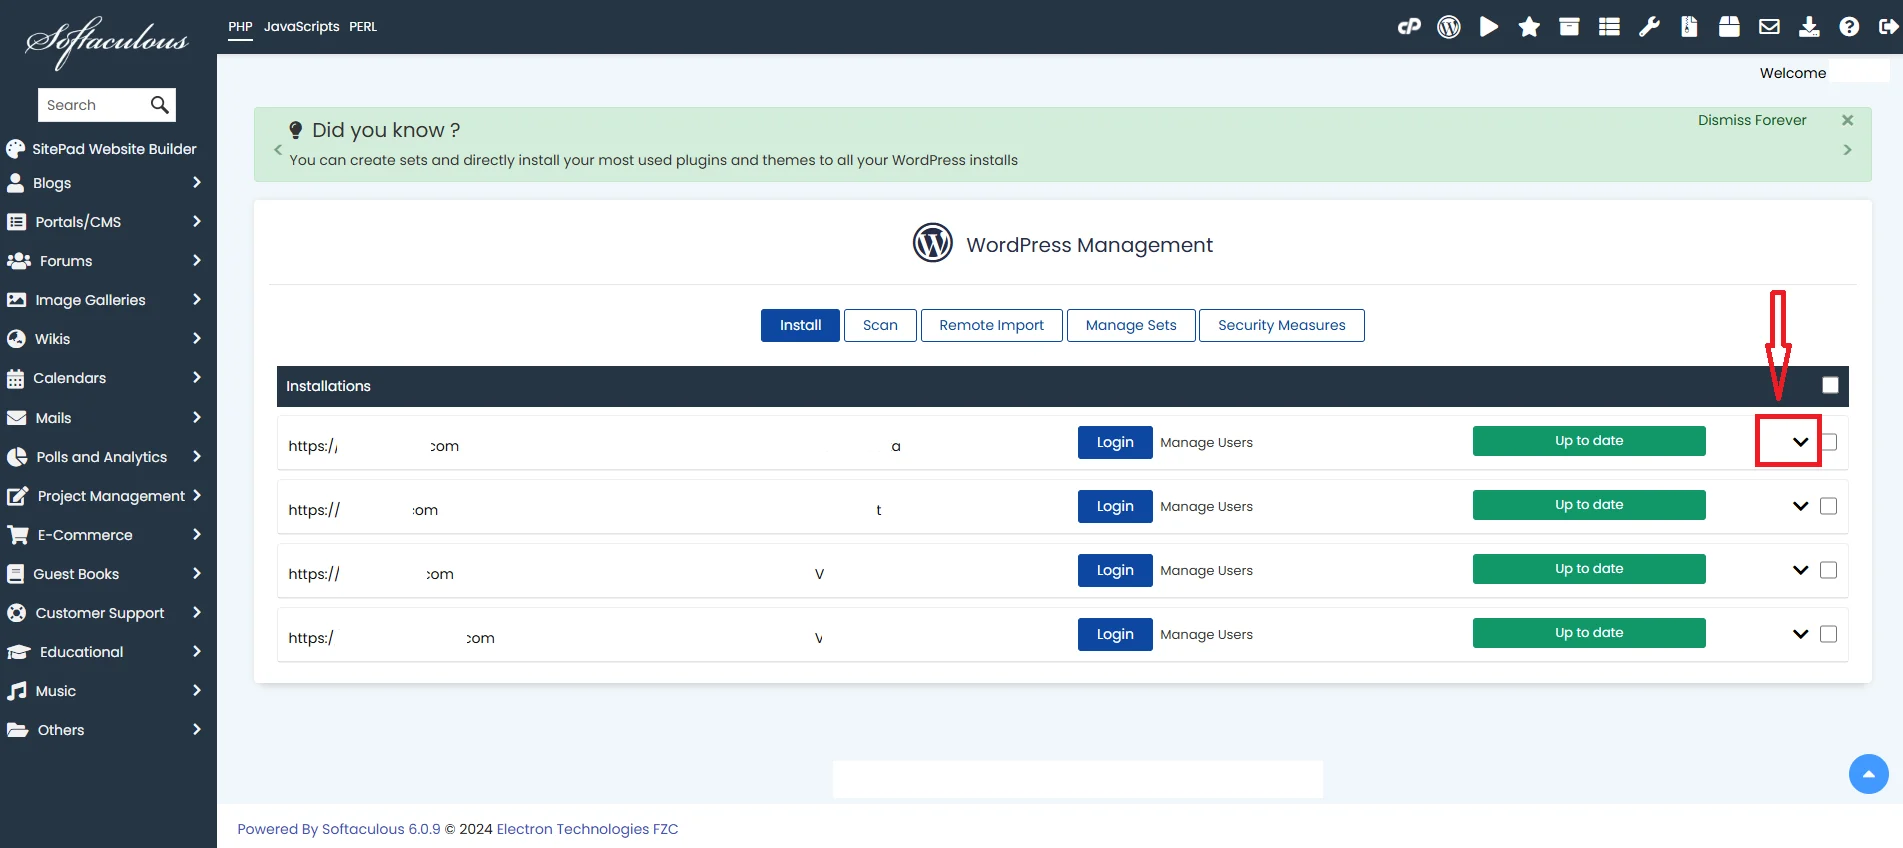The width and height of the screenshot is (1903, 848).
Task: Click the Blogs person icon in the sidebar
Action: tap(15, 183)
